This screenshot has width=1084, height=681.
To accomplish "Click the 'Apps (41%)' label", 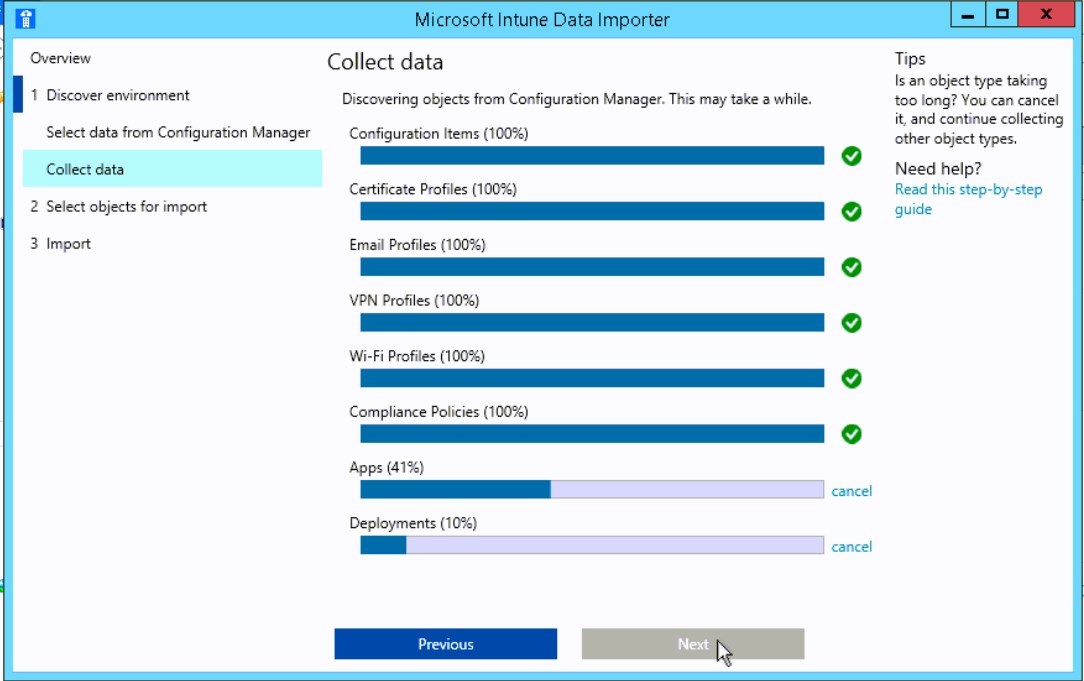I will 386,468.
